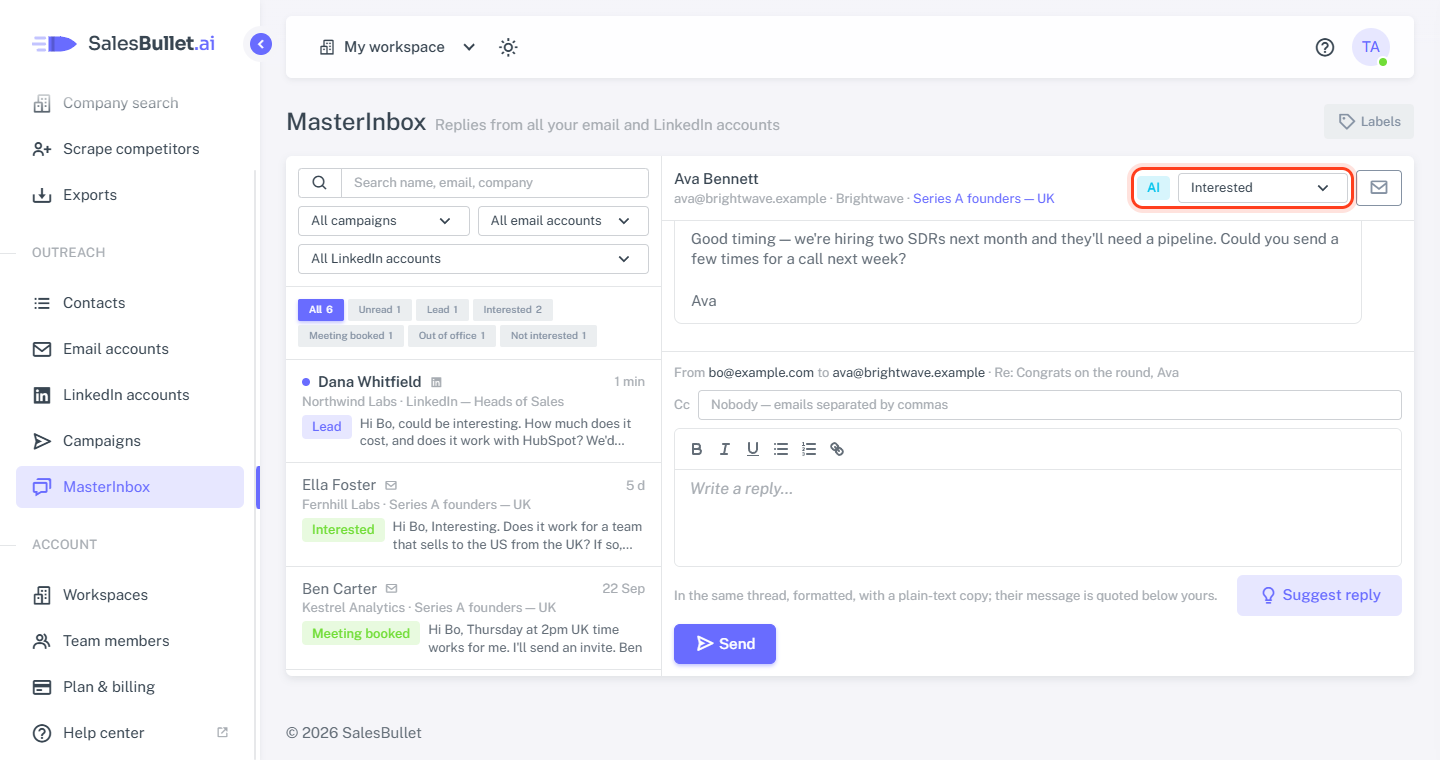Insert a bulleted list in reply

(781, 449)
